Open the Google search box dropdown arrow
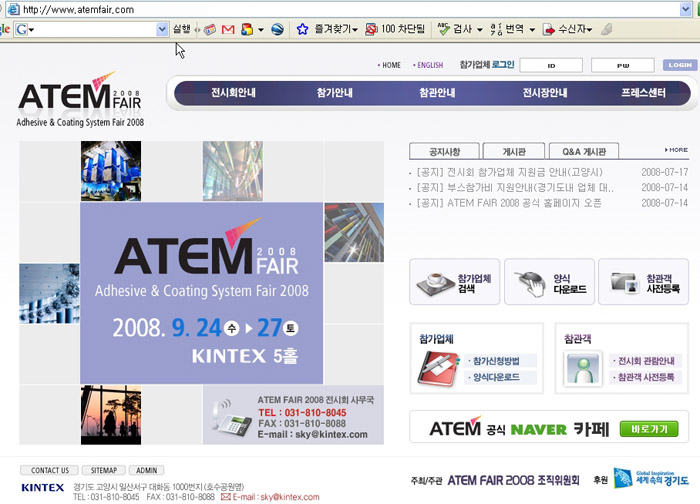This screenshot has width=700, height=504. [162, 29]
